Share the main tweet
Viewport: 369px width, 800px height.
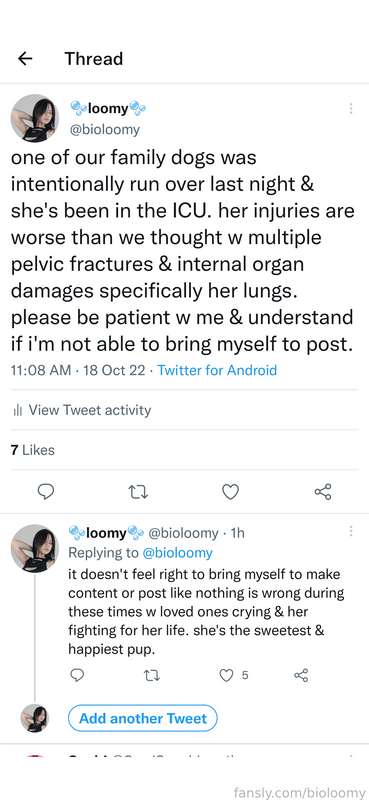pos(323,492)
